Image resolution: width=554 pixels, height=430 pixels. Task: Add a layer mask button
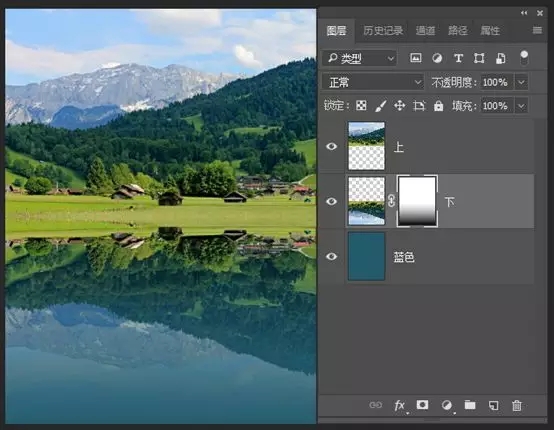(x=423, y=405)
